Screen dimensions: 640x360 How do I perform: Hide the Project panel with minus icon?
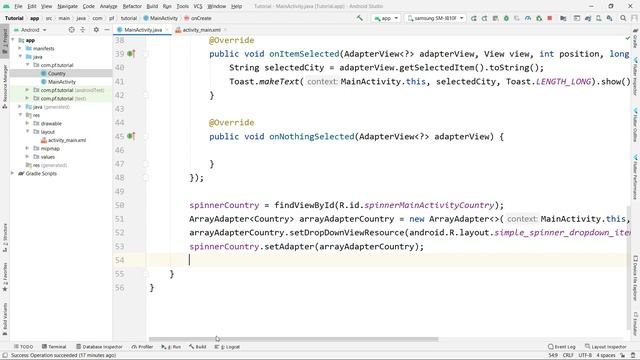[x=107, y=30]
